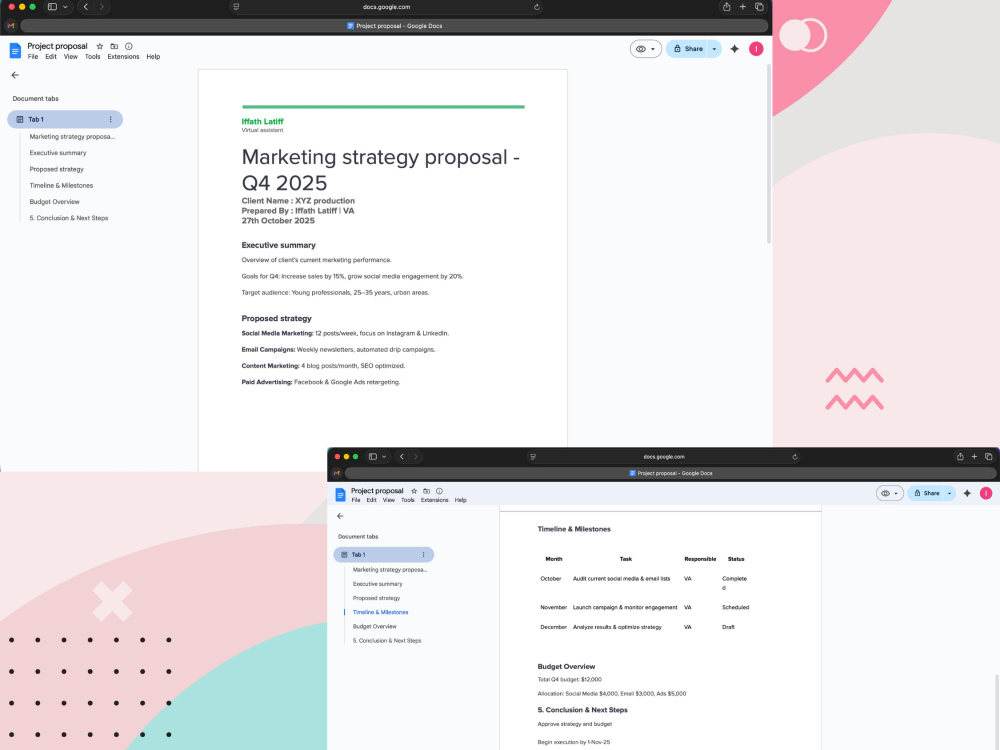
Task: Click the Project proposal document title in the top window
Action: pyautogui.click(x=57, y=46)
